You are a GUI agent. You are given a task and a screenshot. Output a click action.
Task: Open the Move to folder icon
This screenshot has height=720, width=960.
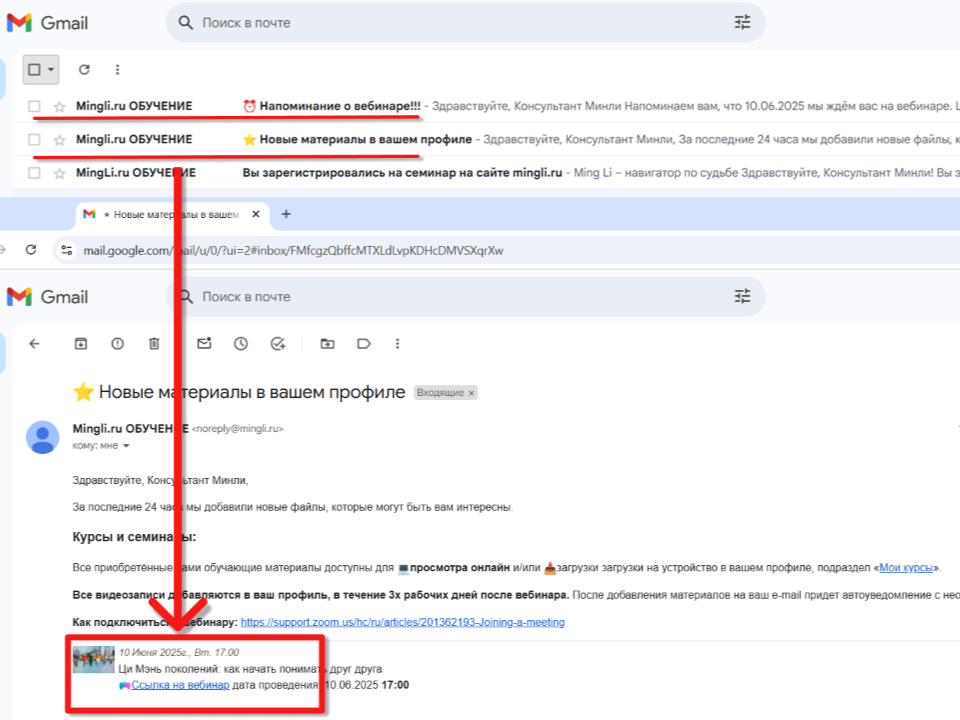(327, 344)
